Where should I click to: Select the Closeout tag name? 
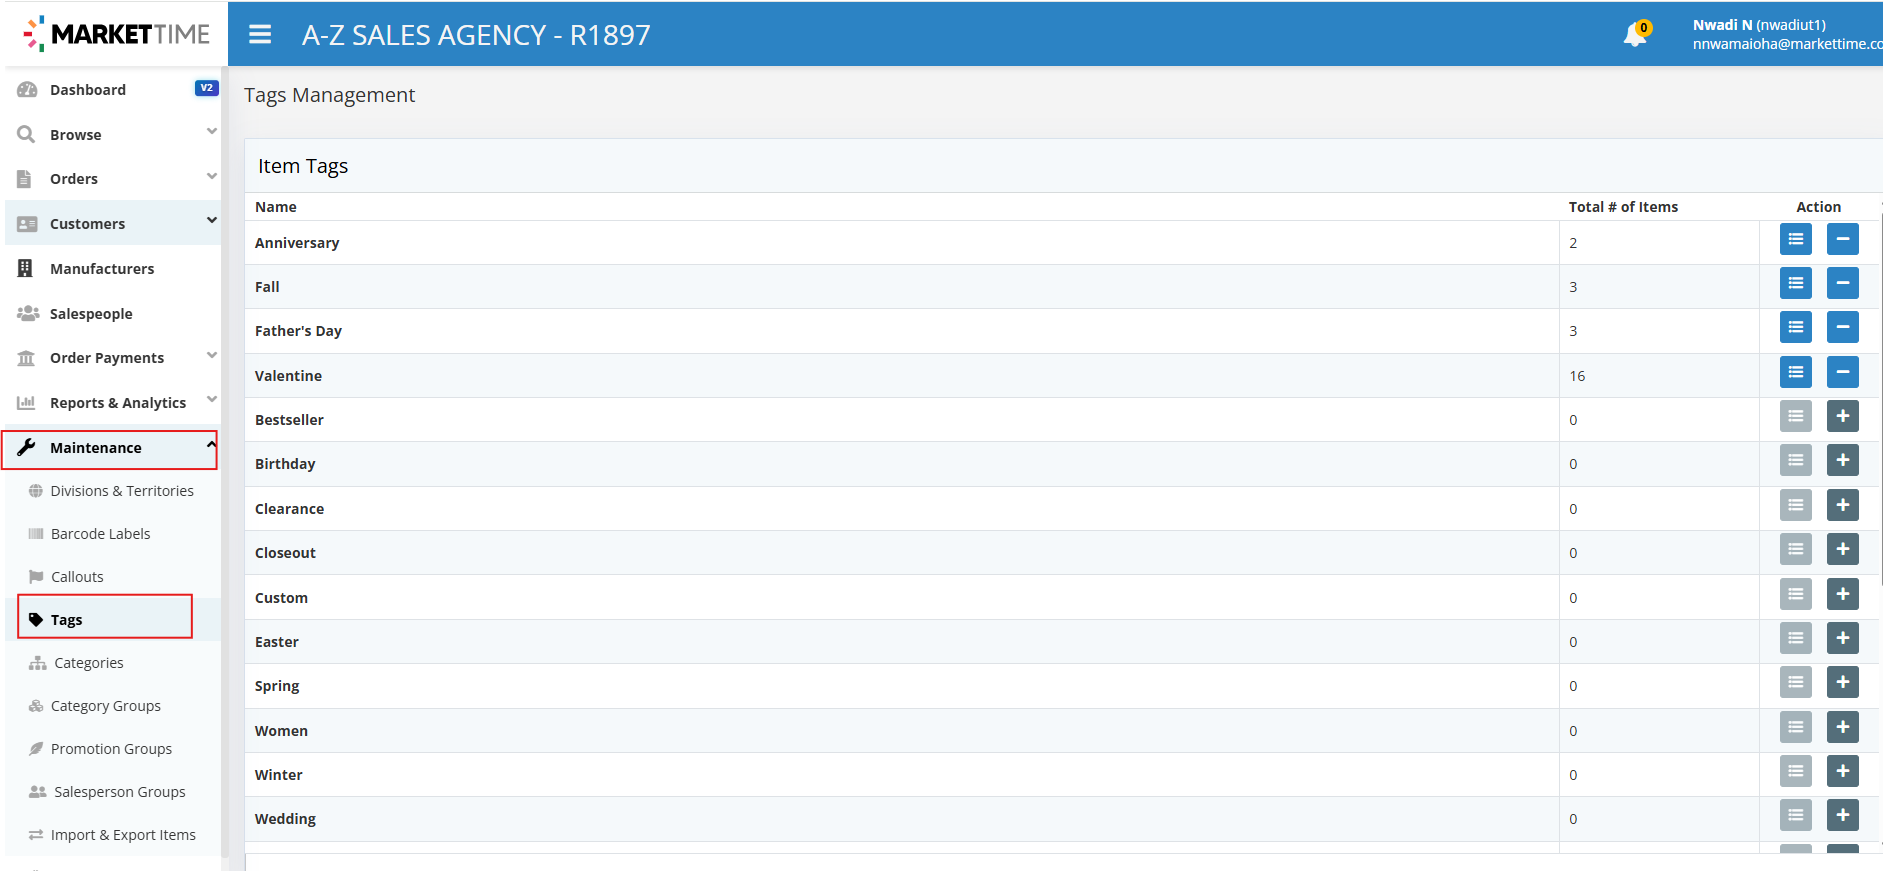click(285, 553)
